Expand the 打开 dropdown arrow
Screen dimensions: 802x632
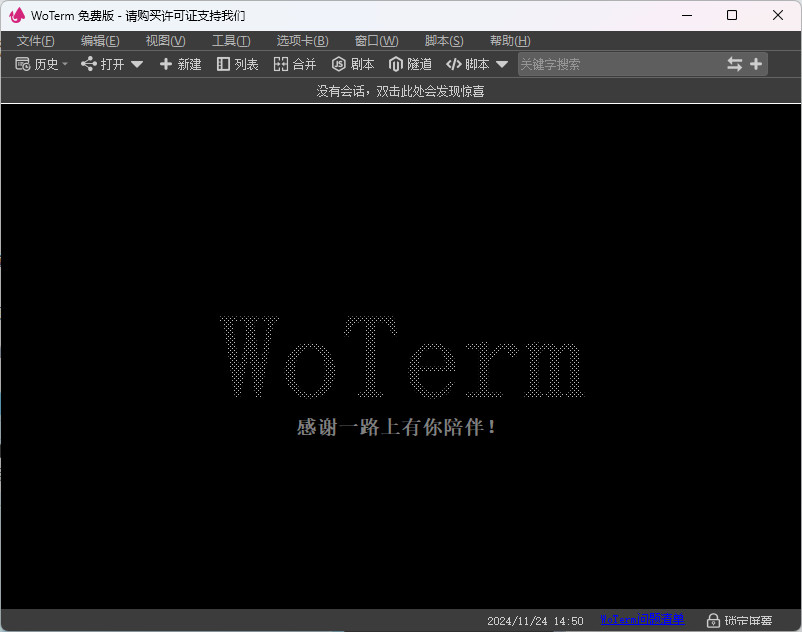[137, 64]
